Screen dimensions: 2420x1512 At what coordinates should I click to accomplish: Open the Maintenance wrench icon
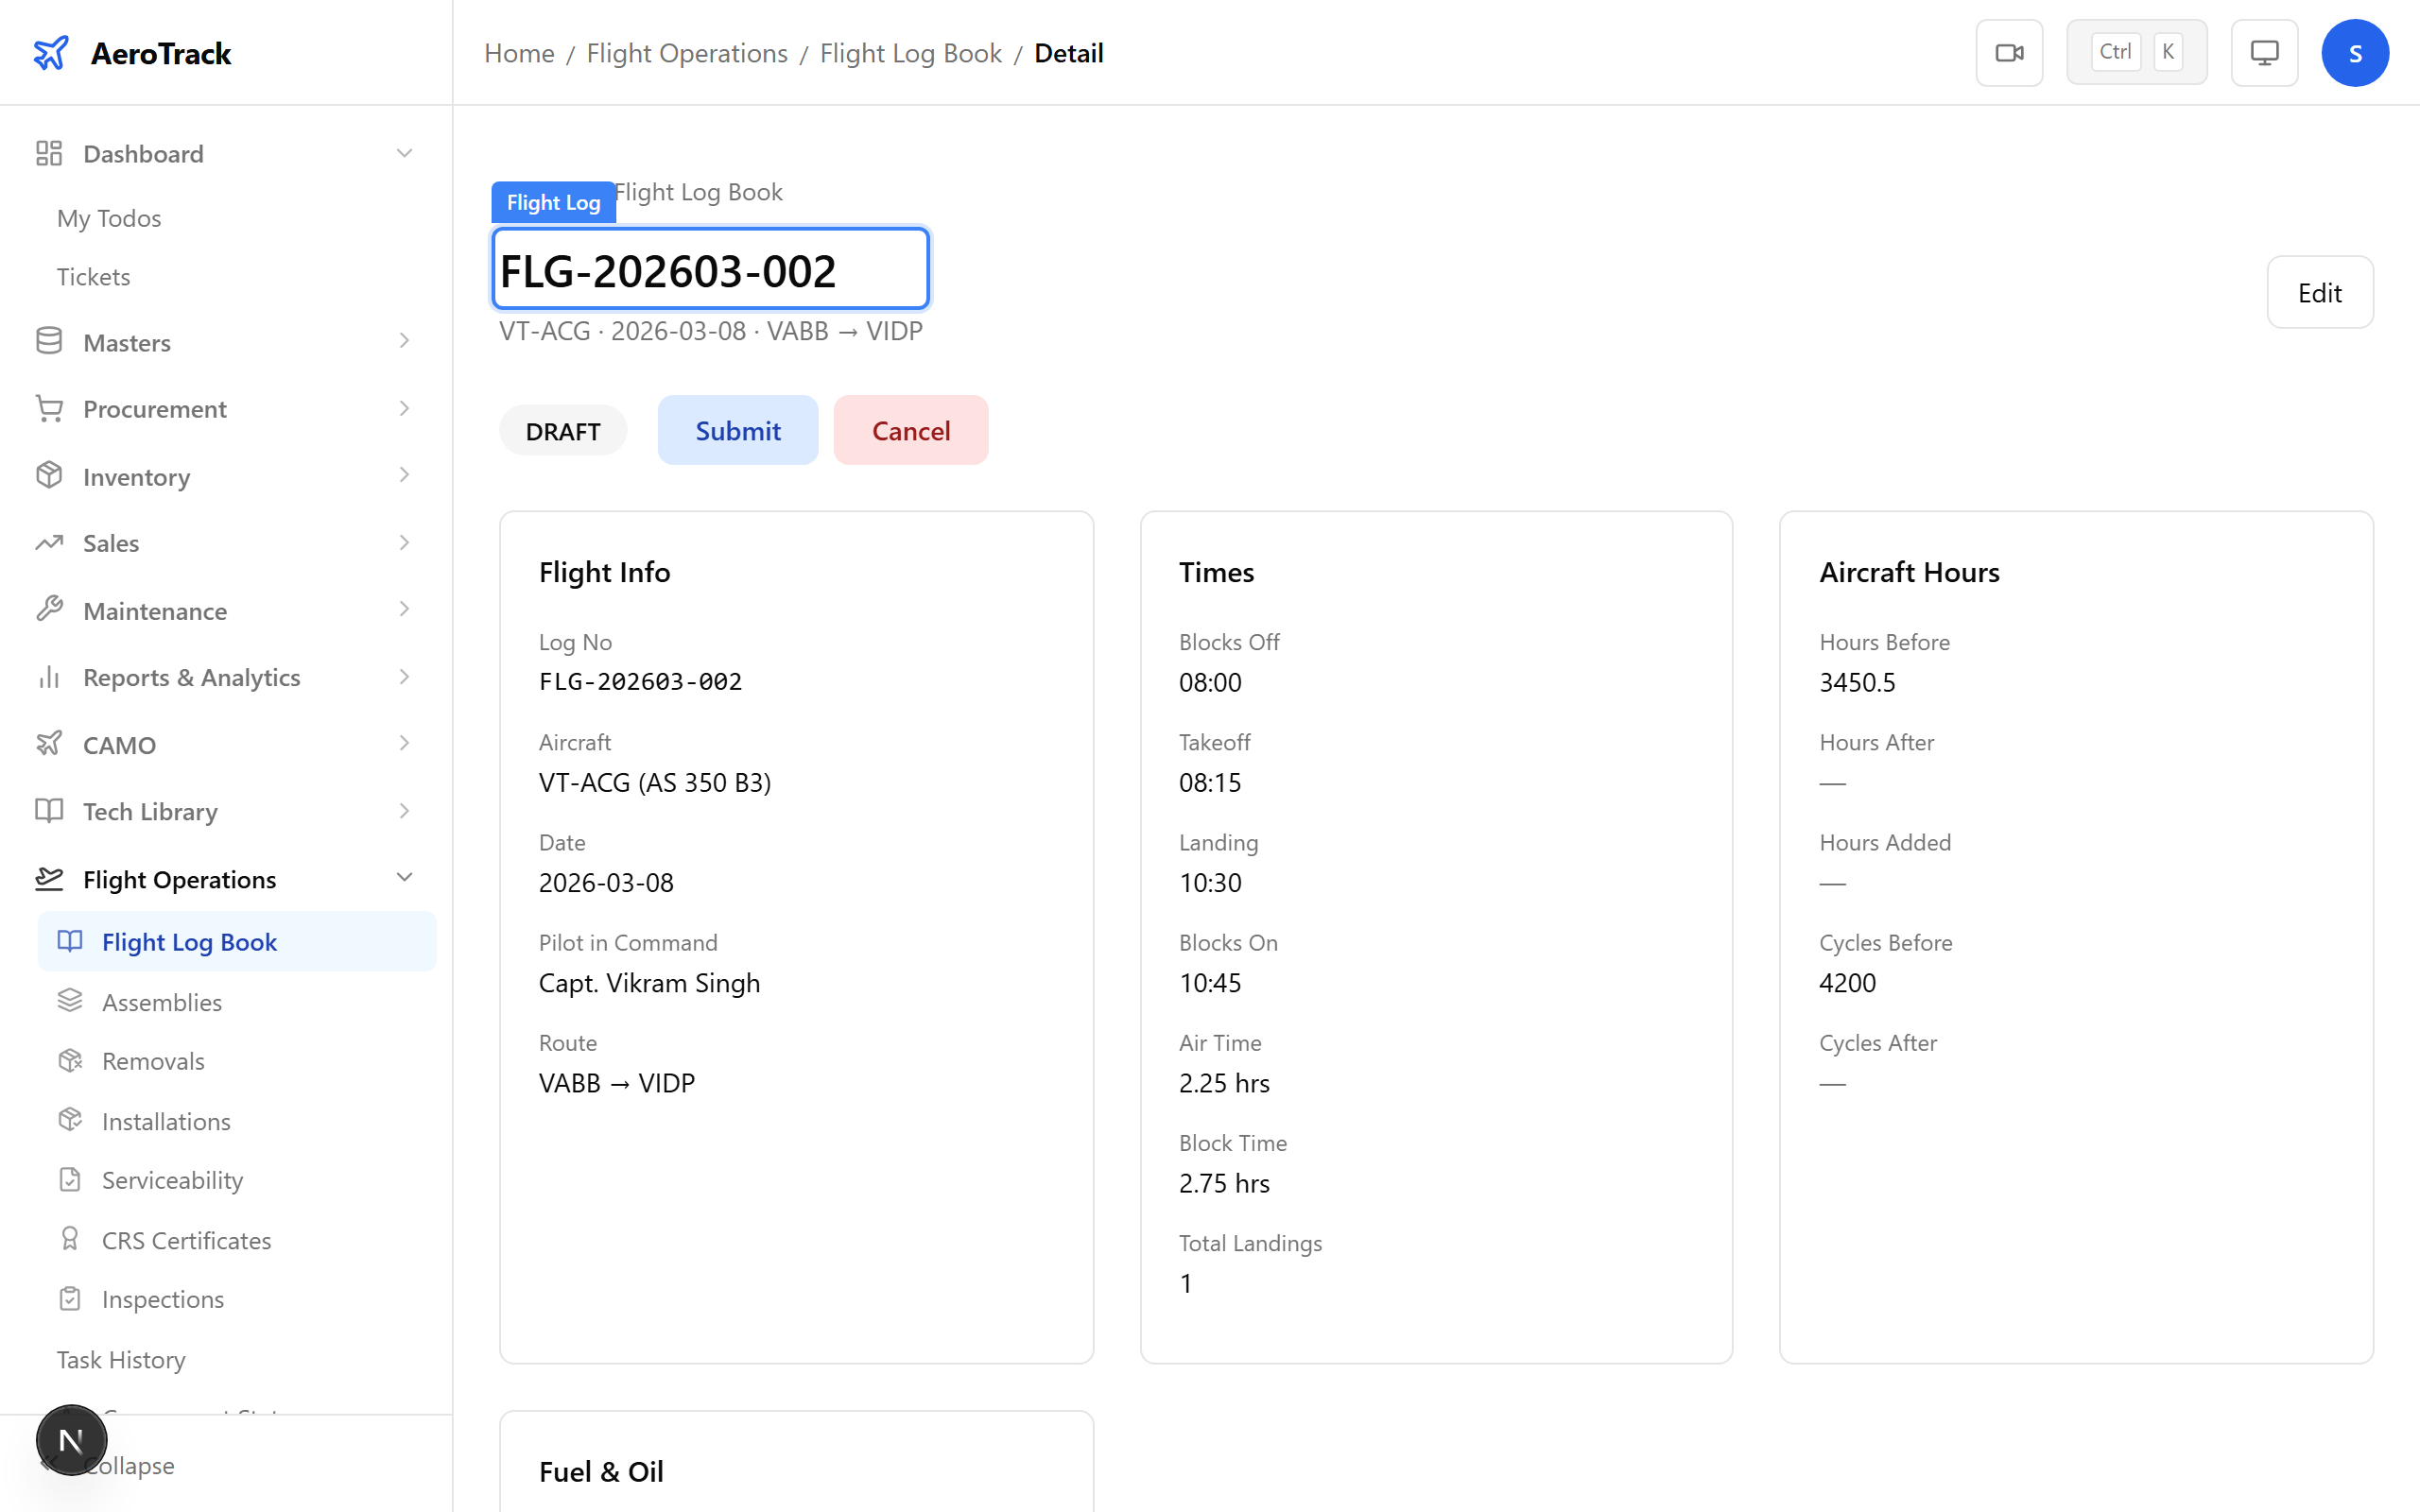coord(49,609)
